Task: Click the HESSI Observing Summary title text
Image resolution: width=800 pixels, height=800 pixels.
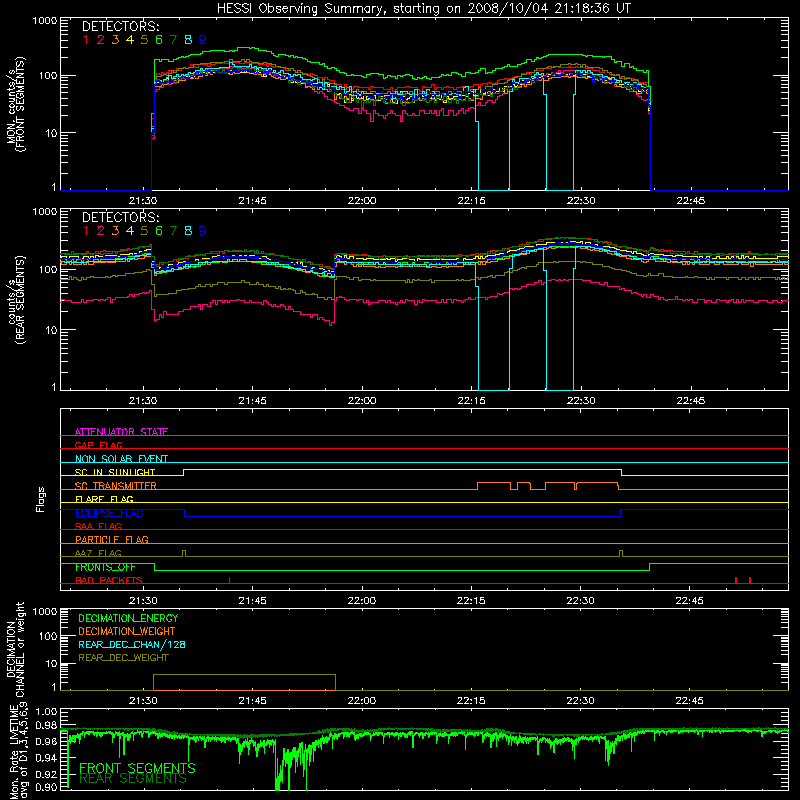Action: [423, 8]
